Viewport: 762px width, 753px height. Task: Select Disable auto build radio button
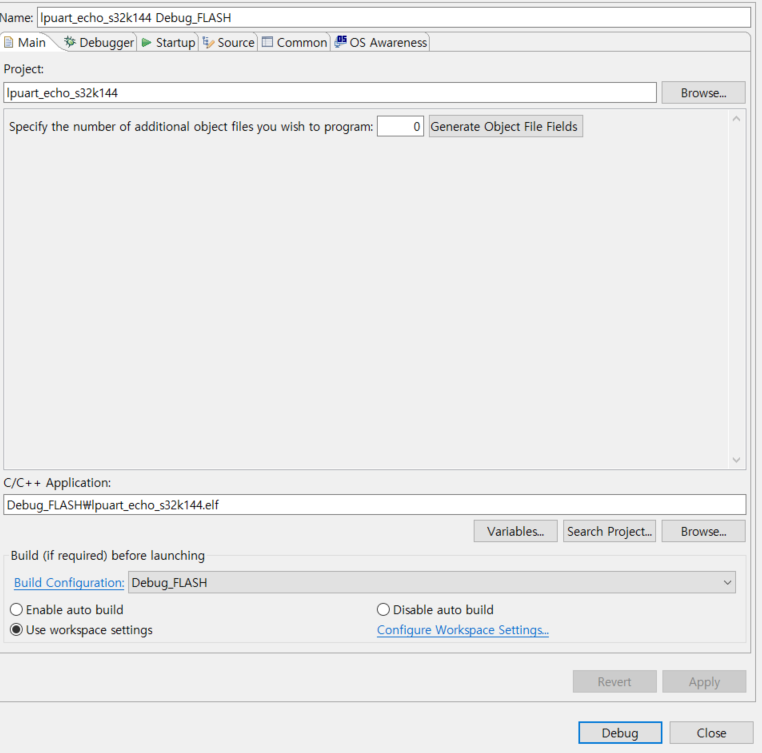coord(383,610)
